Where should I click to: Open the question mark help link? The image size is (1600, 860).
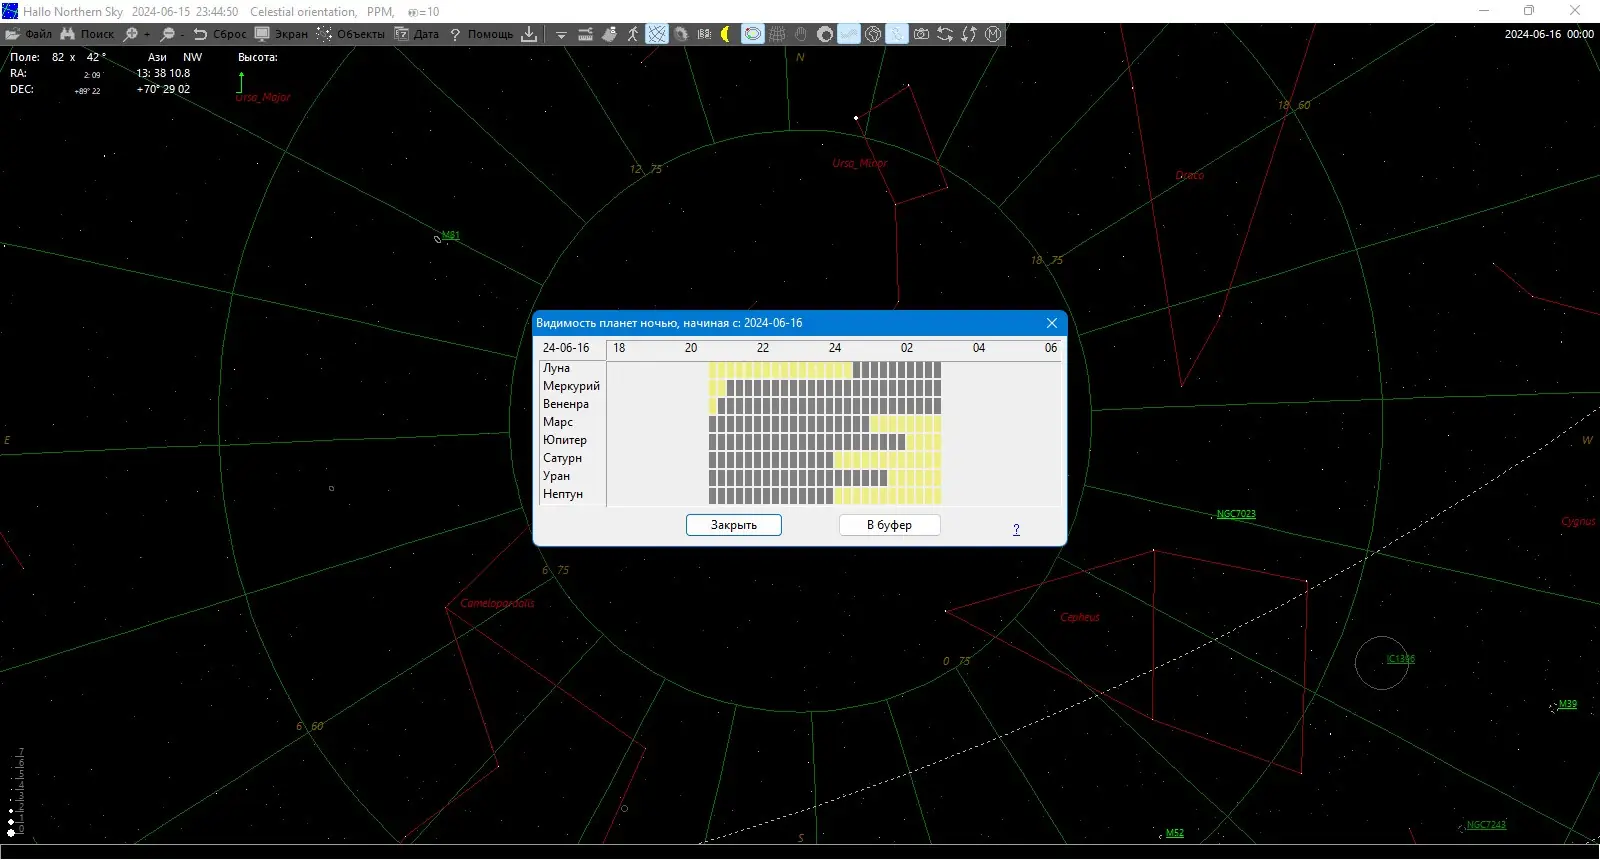[1017, 529]
